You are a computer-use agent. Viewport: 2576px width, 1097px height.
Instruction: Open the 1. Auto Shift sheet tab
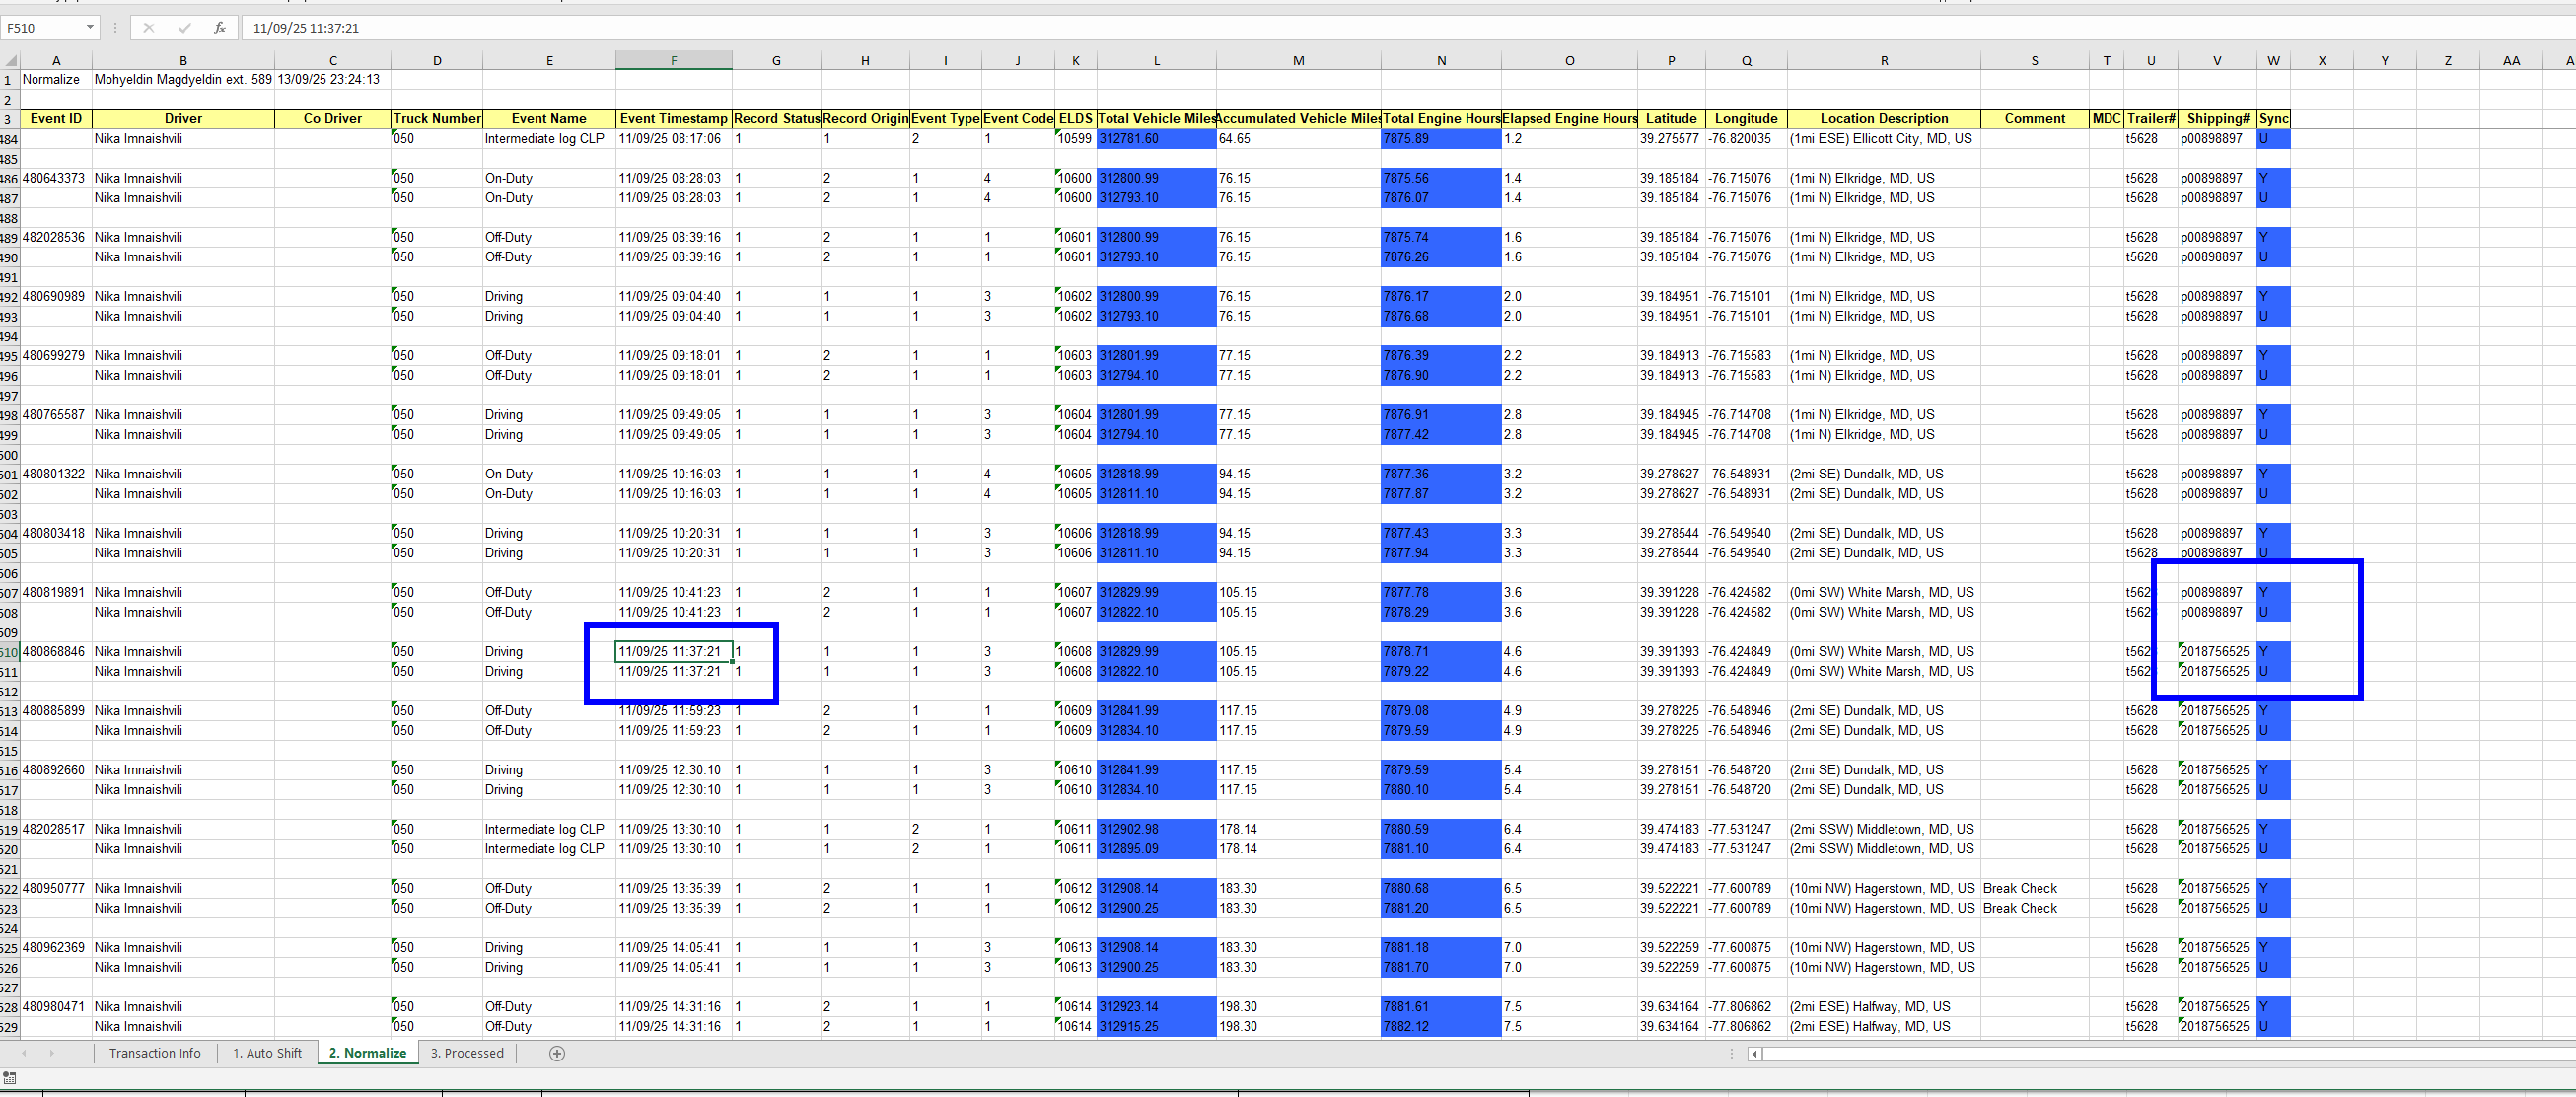click(267, 1053)
